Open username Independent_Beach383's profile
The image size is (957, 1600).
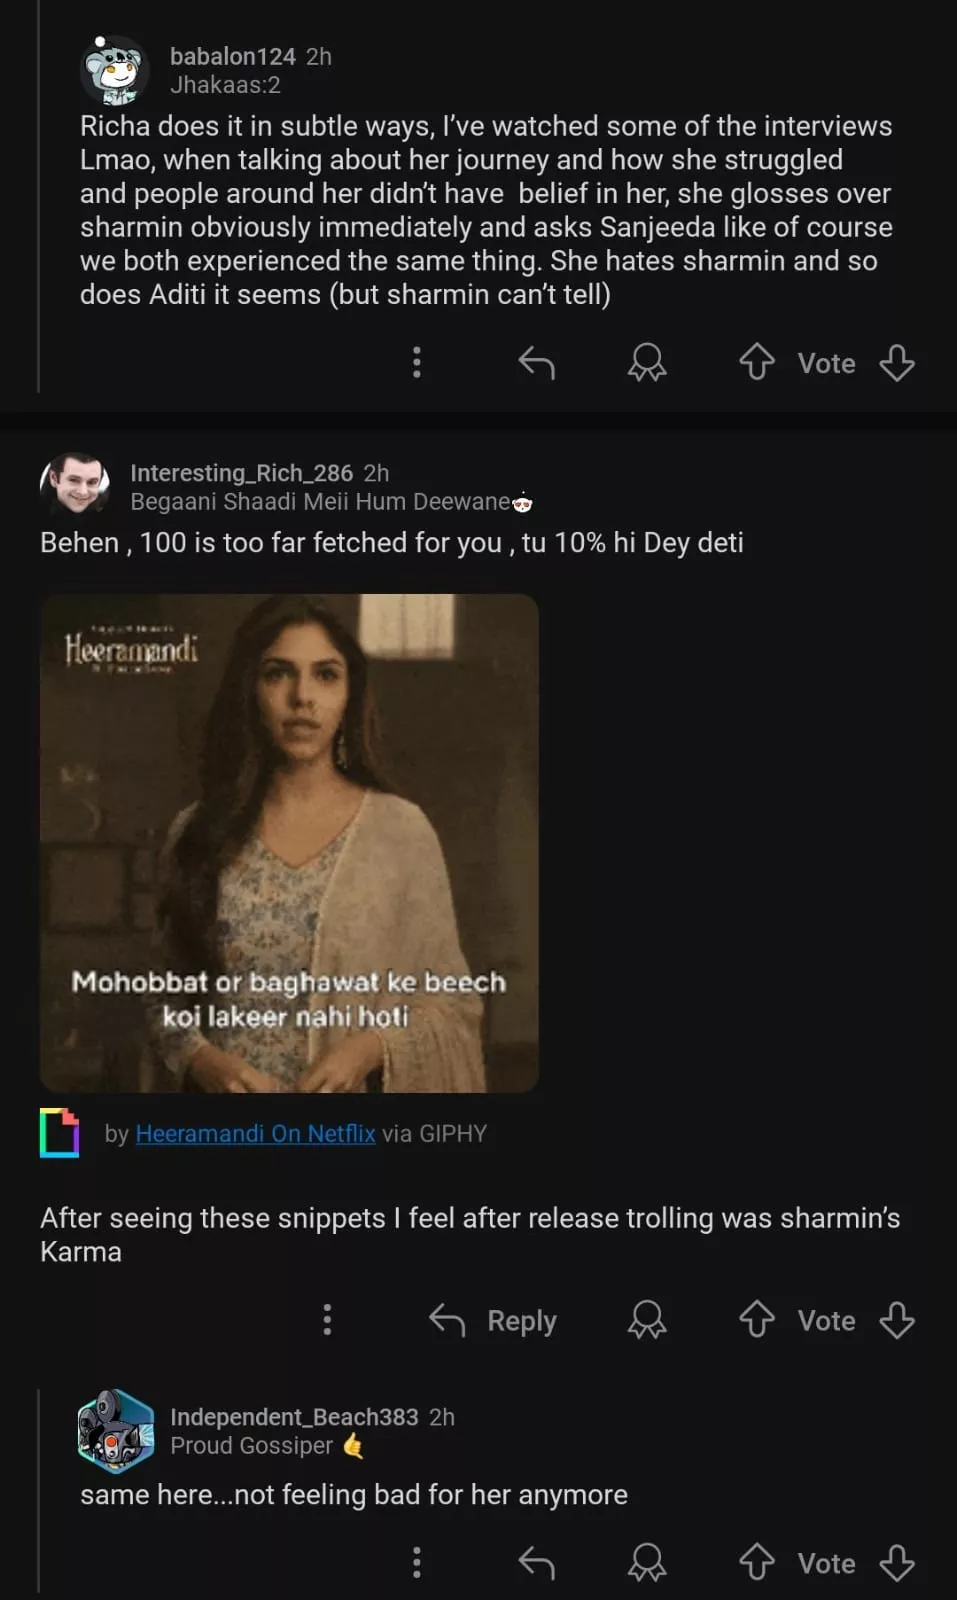294,1417
